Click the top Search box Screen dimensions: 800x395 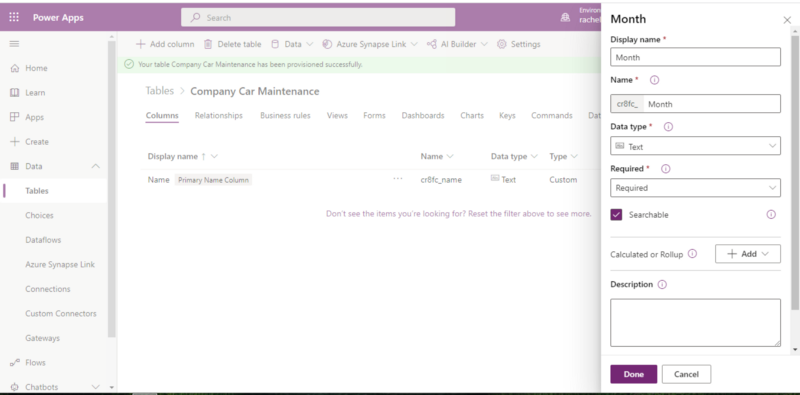(318, 17)
